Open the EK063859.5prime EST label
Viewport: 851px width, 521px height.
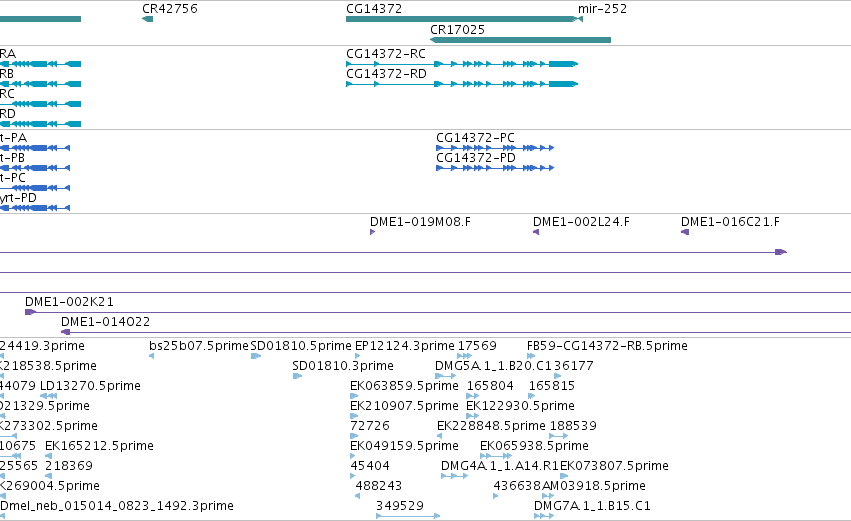pos(404,386)
